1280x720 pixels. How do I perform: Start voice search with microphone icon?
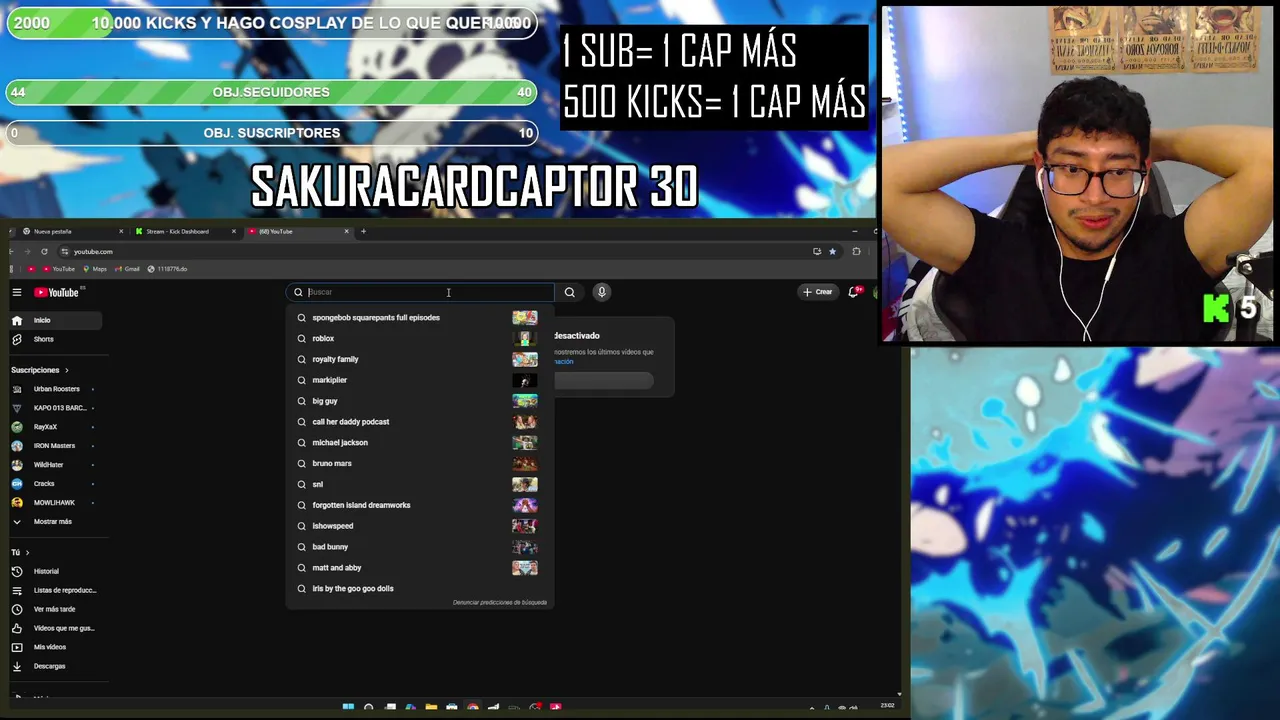[x=601, y=292]
